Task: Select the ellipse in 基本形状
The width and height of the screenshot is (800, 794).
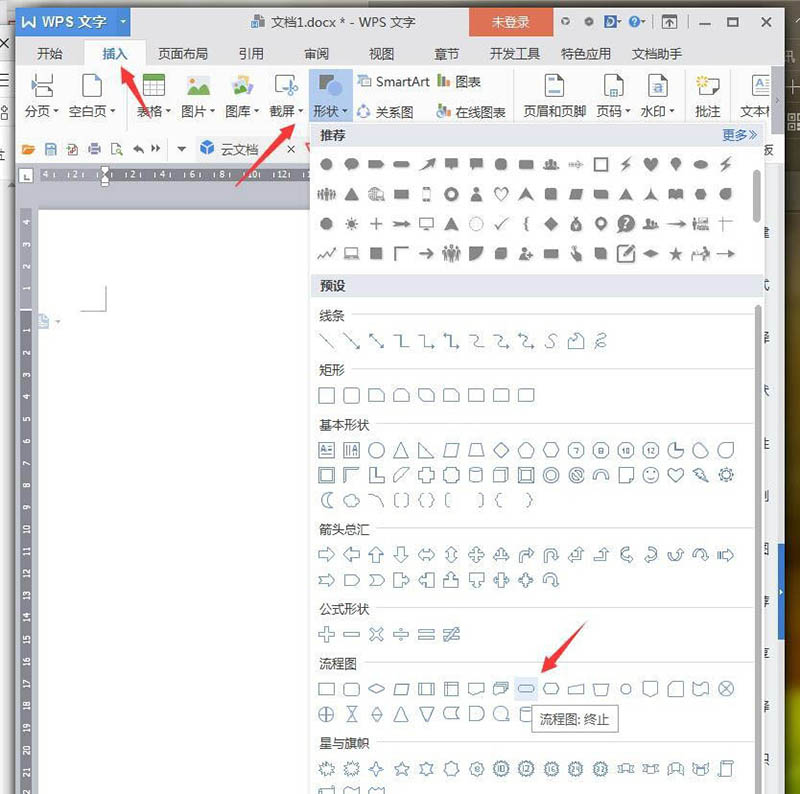Action: click(377, 450)
